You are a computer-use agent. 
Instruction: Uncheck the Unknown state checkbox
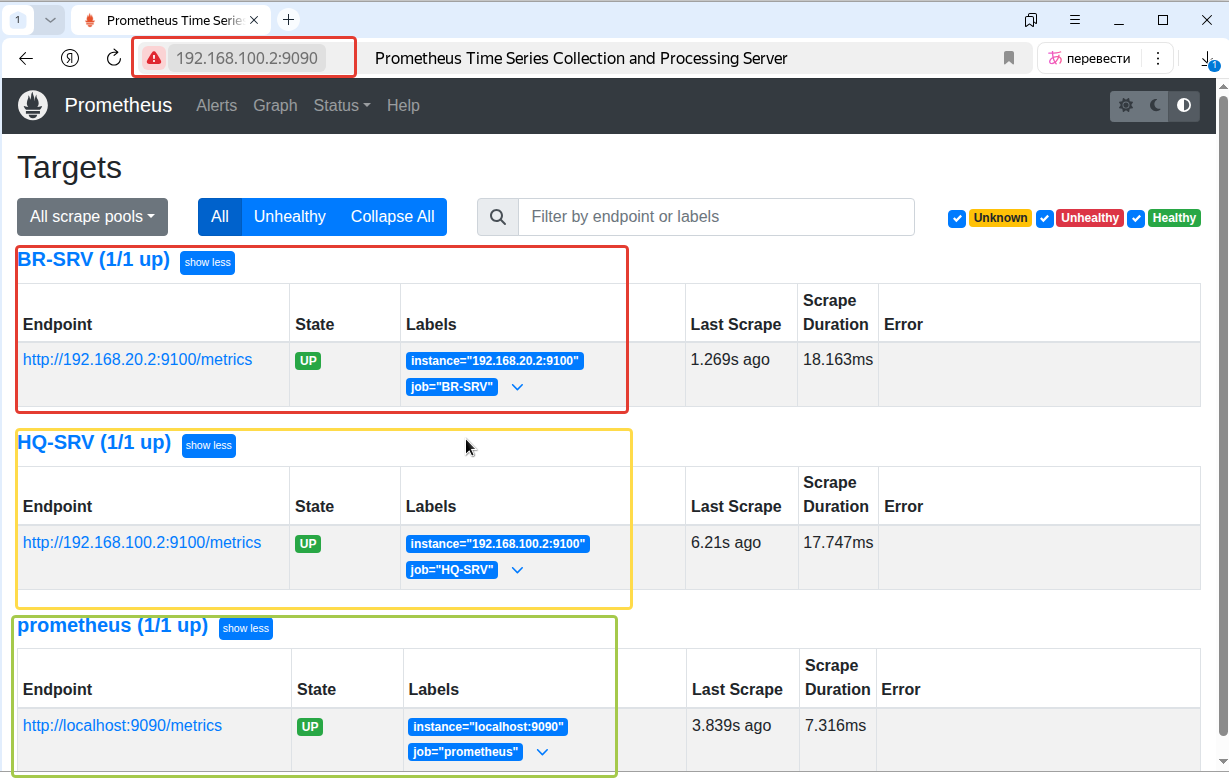(957, 218)
